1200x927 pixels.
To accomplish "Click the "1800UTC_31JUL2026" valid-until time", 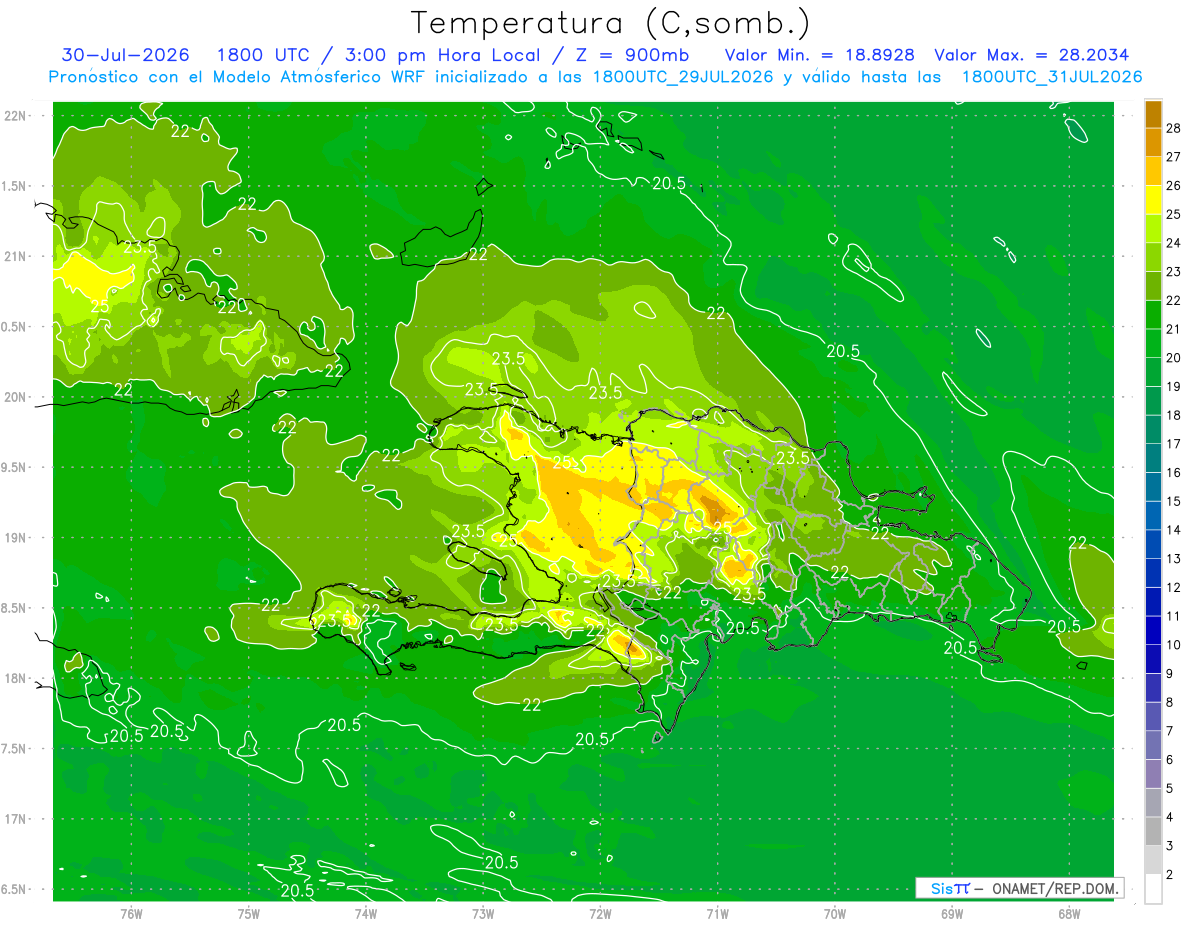I will pos(1052,77).
